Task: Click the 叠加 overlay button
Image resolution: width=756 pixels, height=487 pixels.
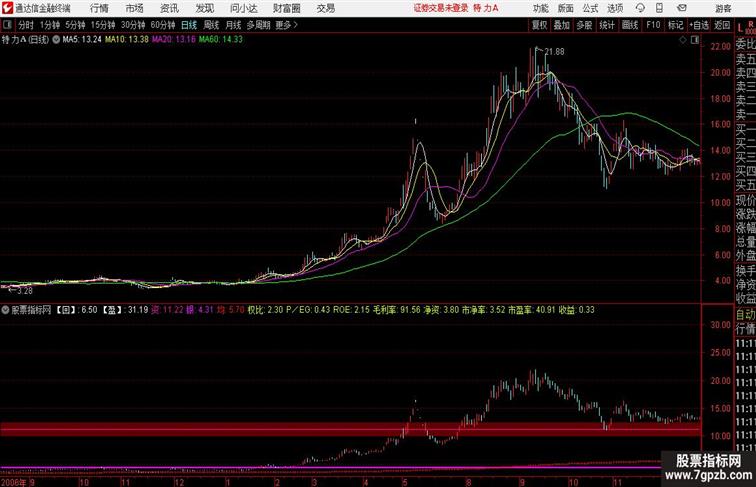Action: (x=562, y=25)
